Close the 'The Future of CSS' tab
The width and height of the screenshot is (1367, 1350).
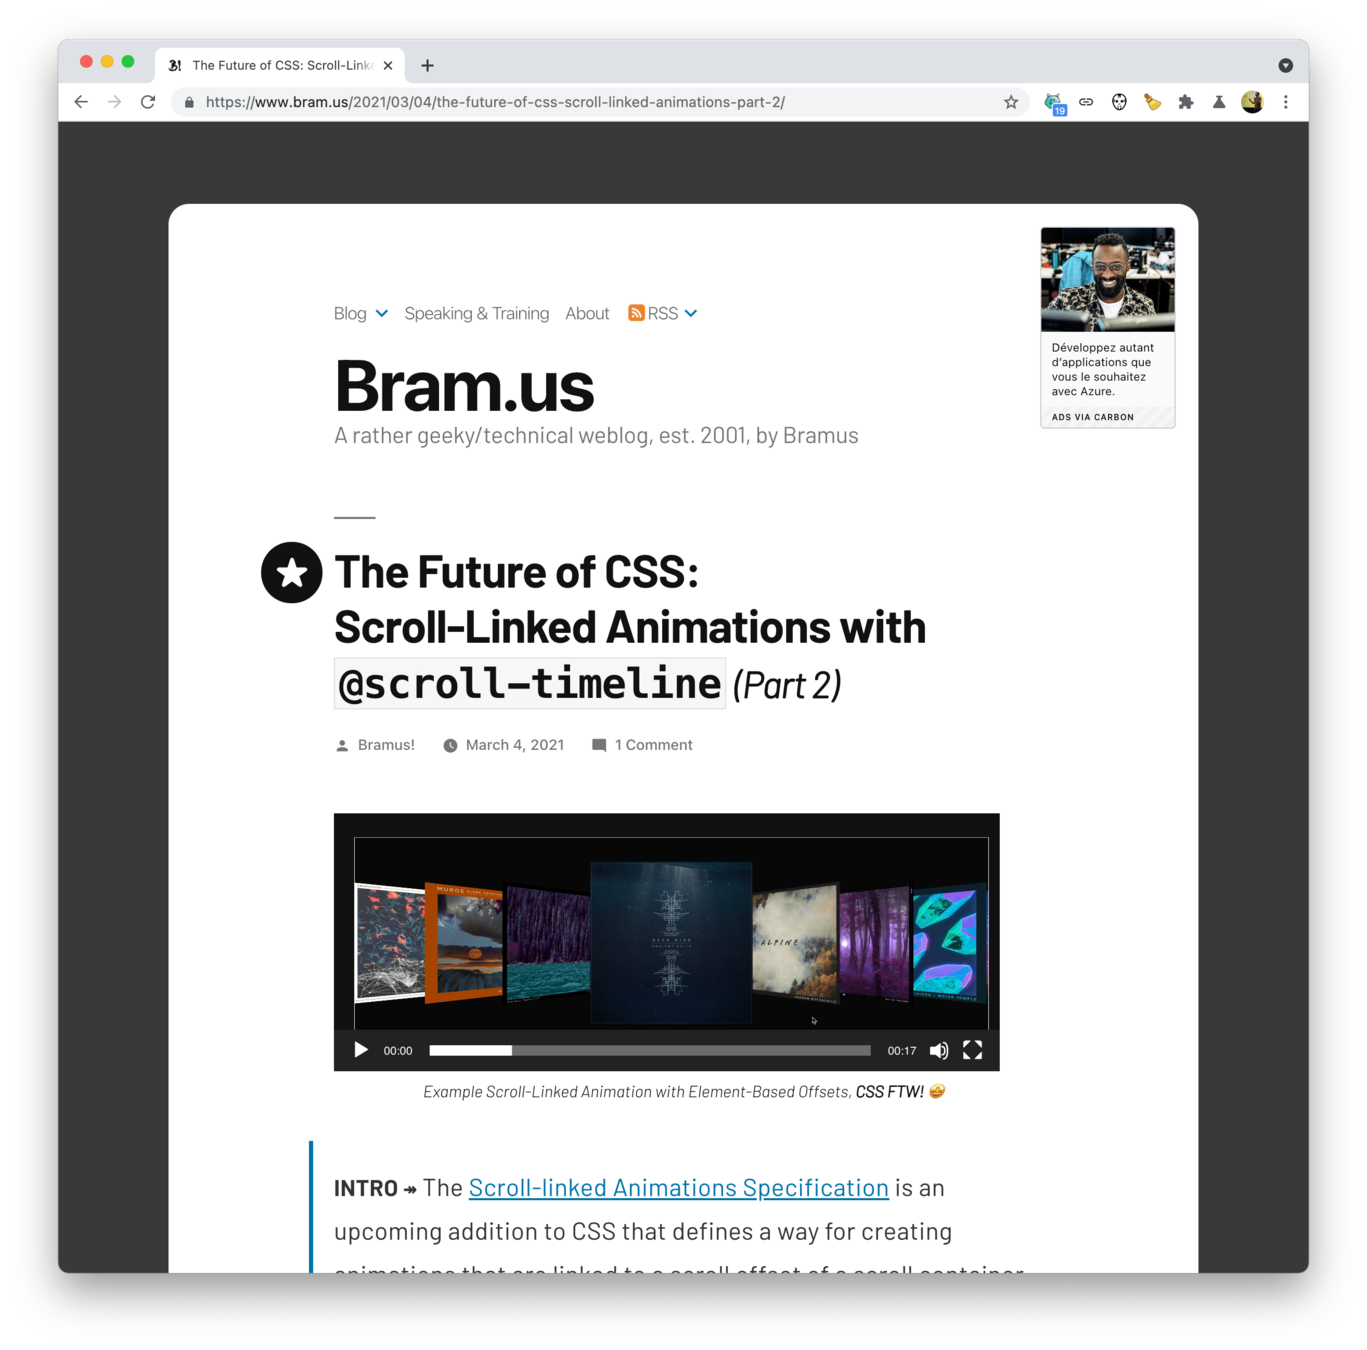point(388,65)
